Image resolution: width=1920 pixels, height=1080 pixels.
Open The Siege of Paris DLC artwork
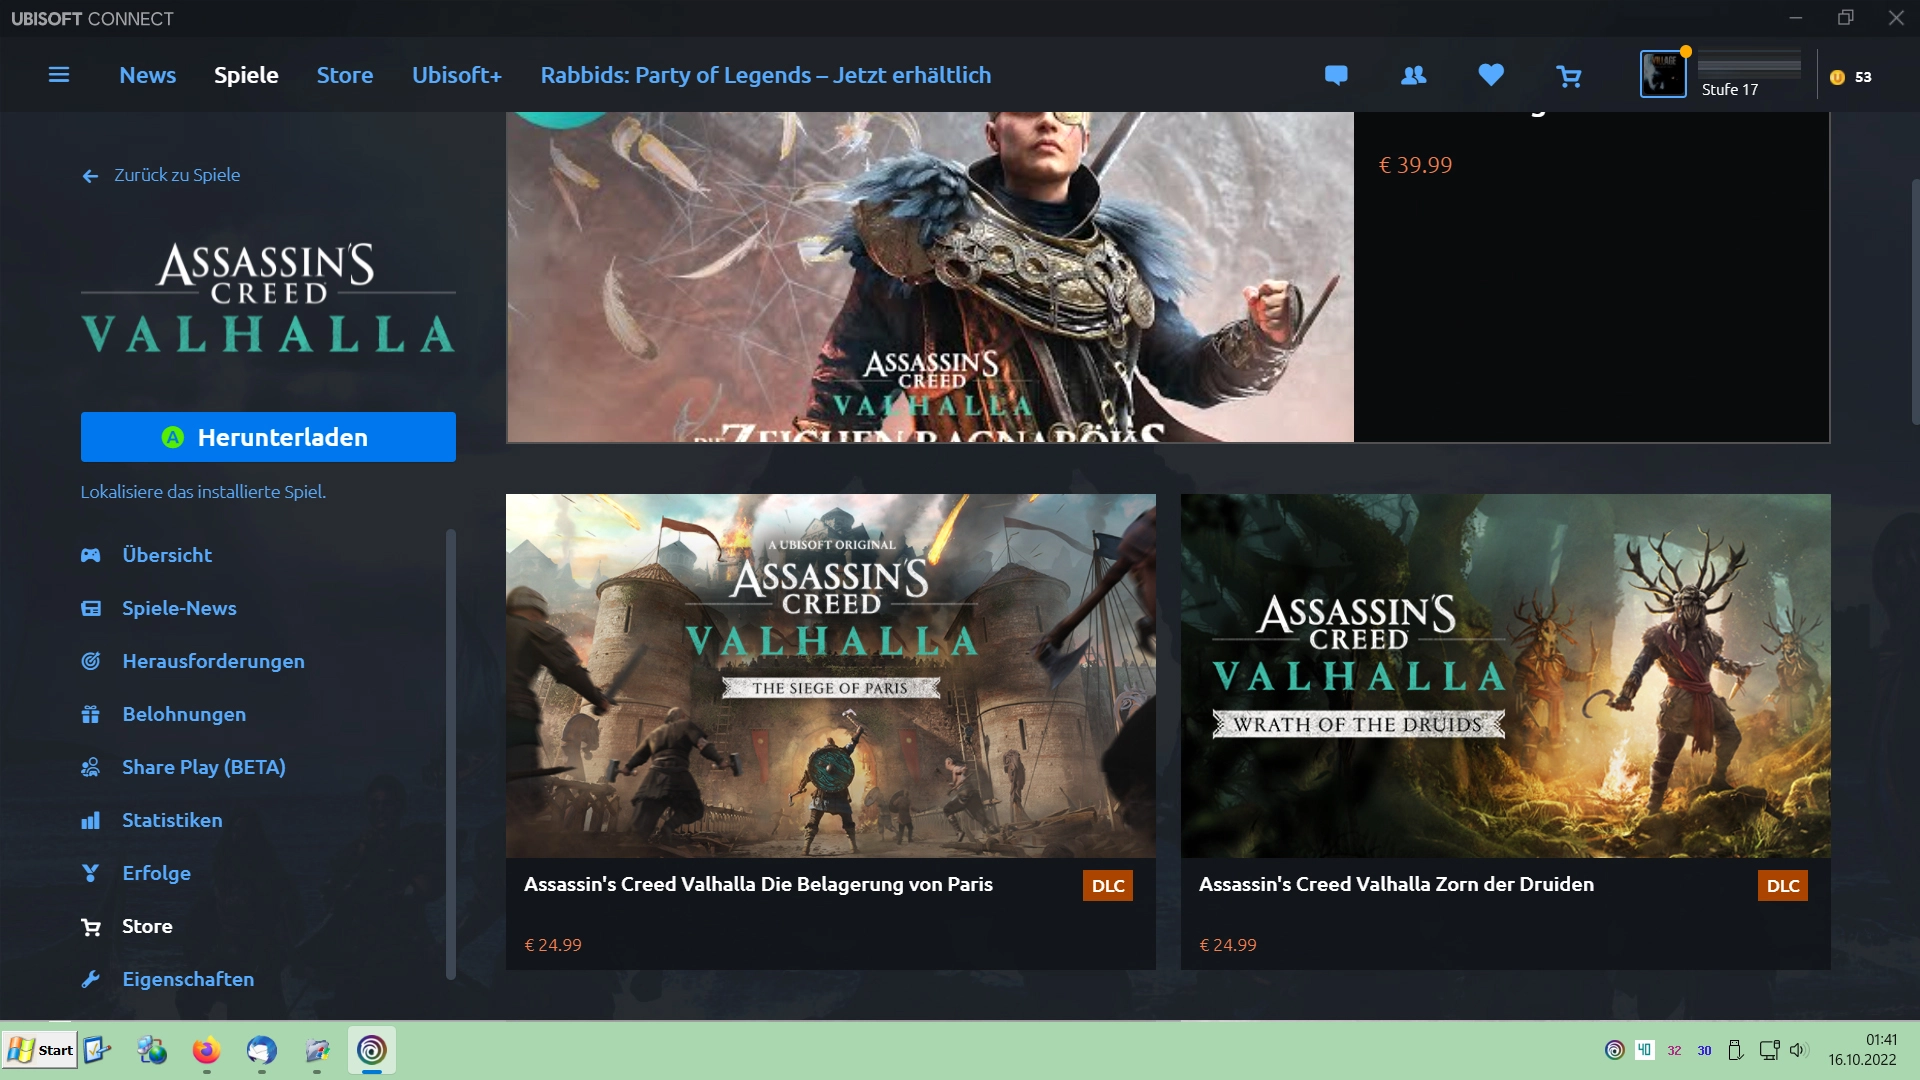point(830,676)
